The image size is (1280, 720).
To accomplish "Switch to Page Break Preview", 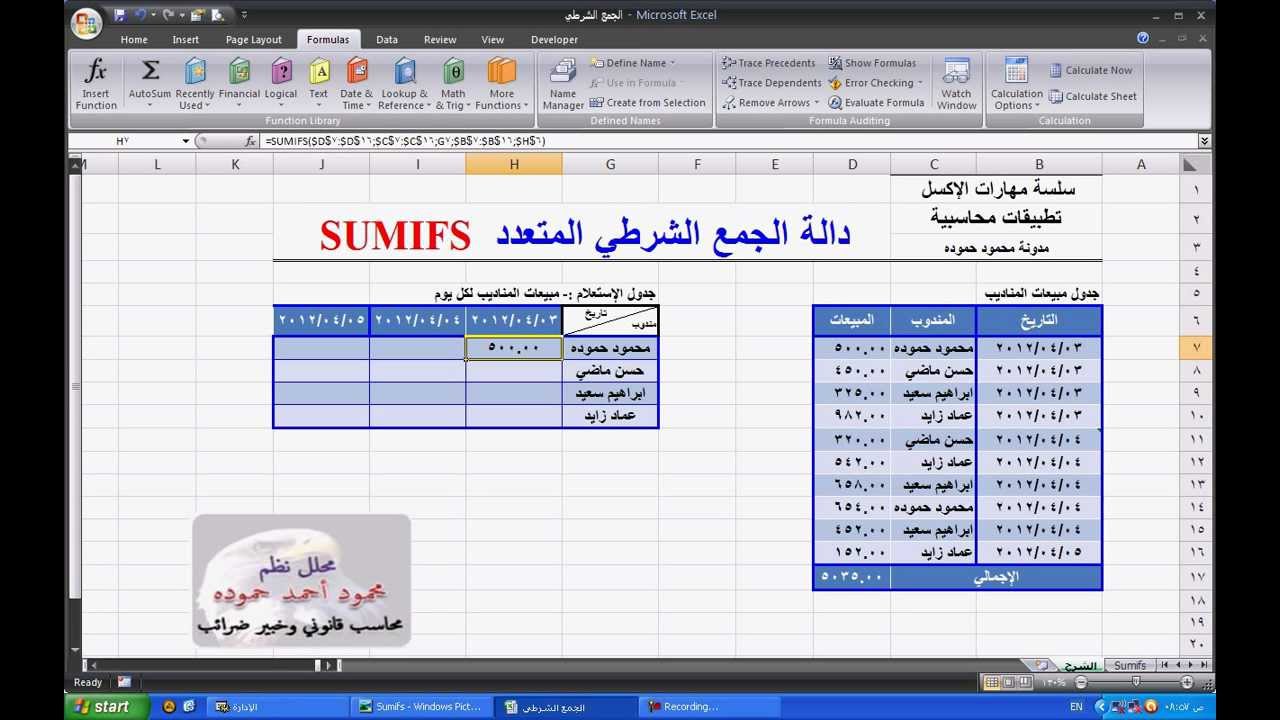I will click(x=1024, y=682).
